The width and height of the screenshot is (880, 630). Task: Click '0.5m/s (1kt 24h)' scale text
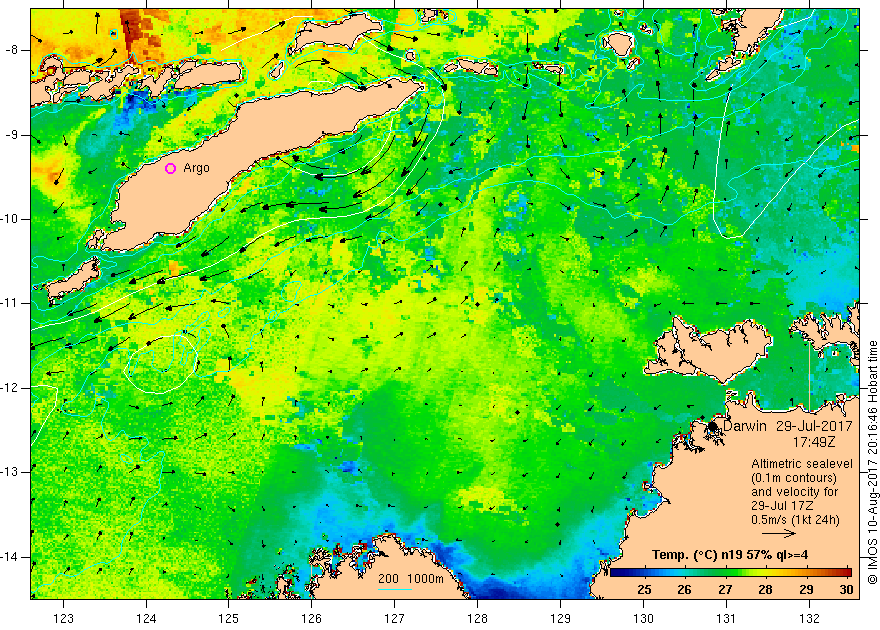[x=795, y=520]
